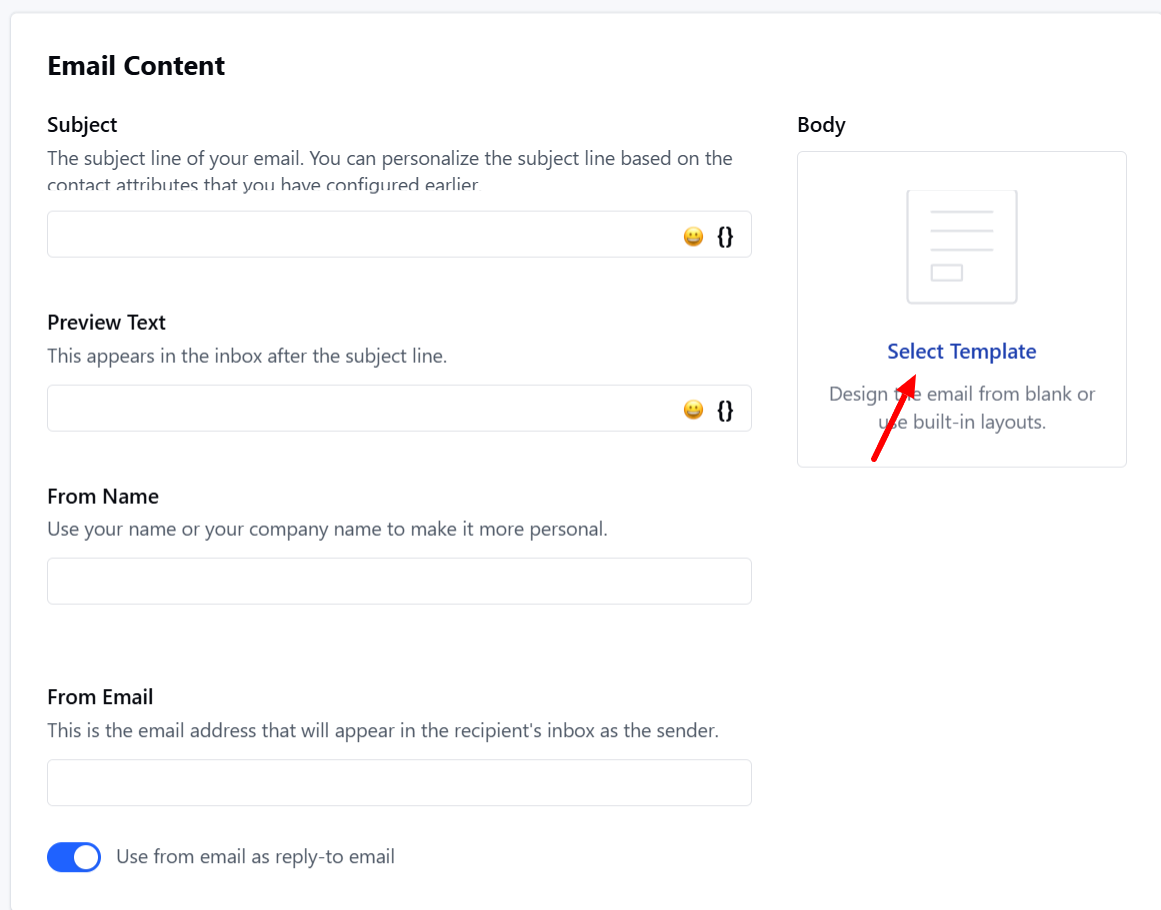This screenshot has width=1161, height=910.
Task: Open emoji picker in Subject field
Action: (x=693, y=236)
